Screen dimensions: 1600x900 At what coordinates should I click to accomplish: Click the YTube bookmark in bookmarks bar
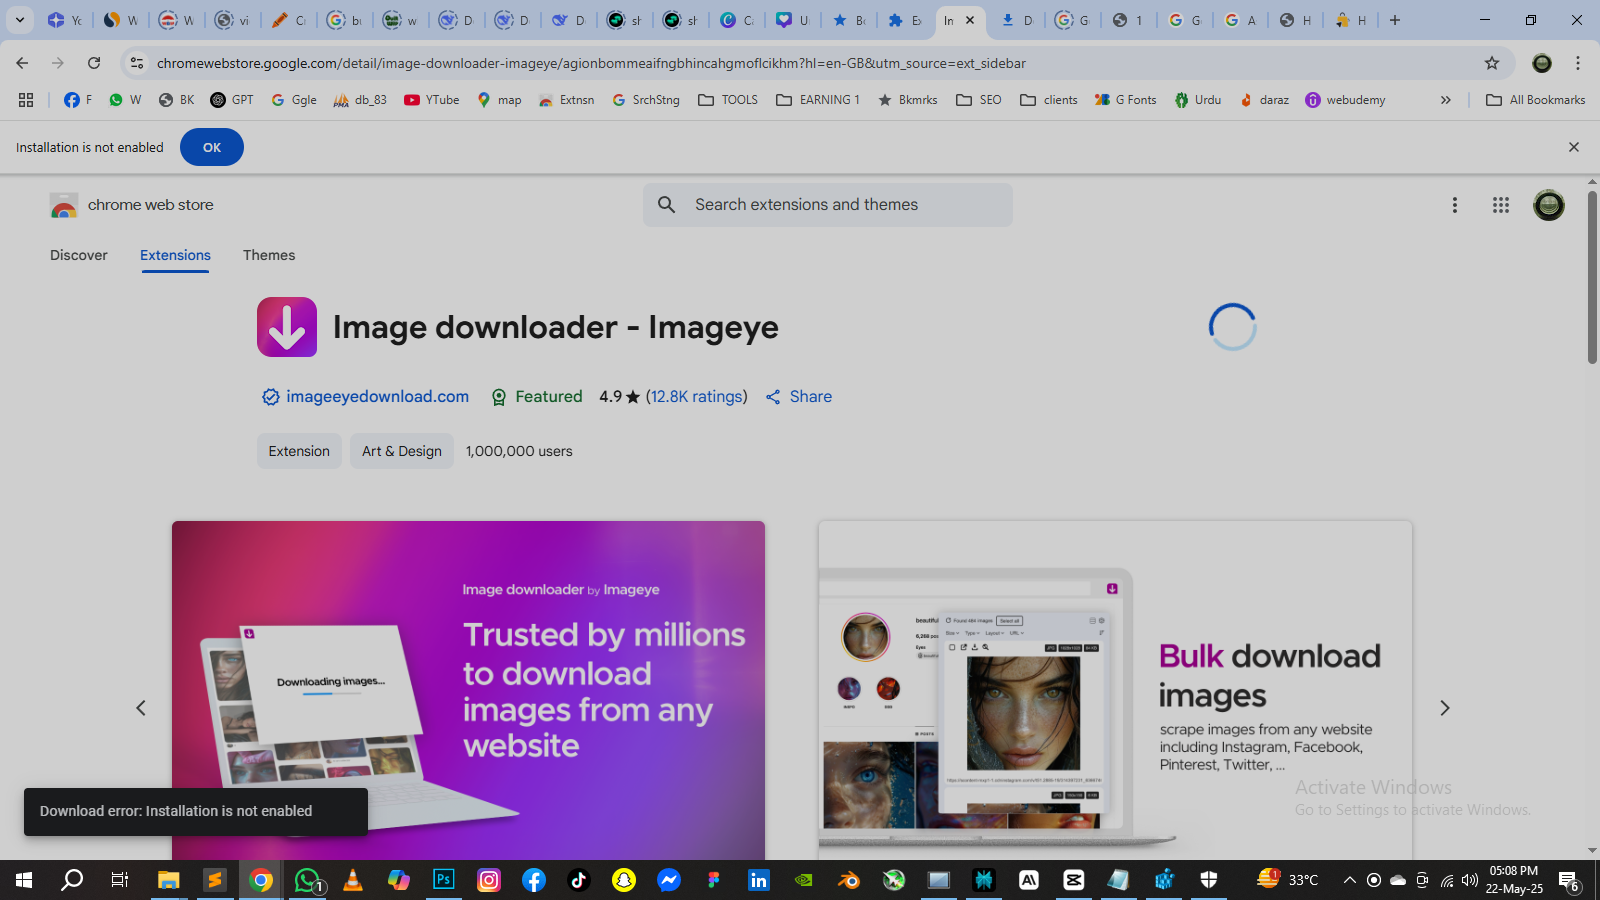click(432, 100)
